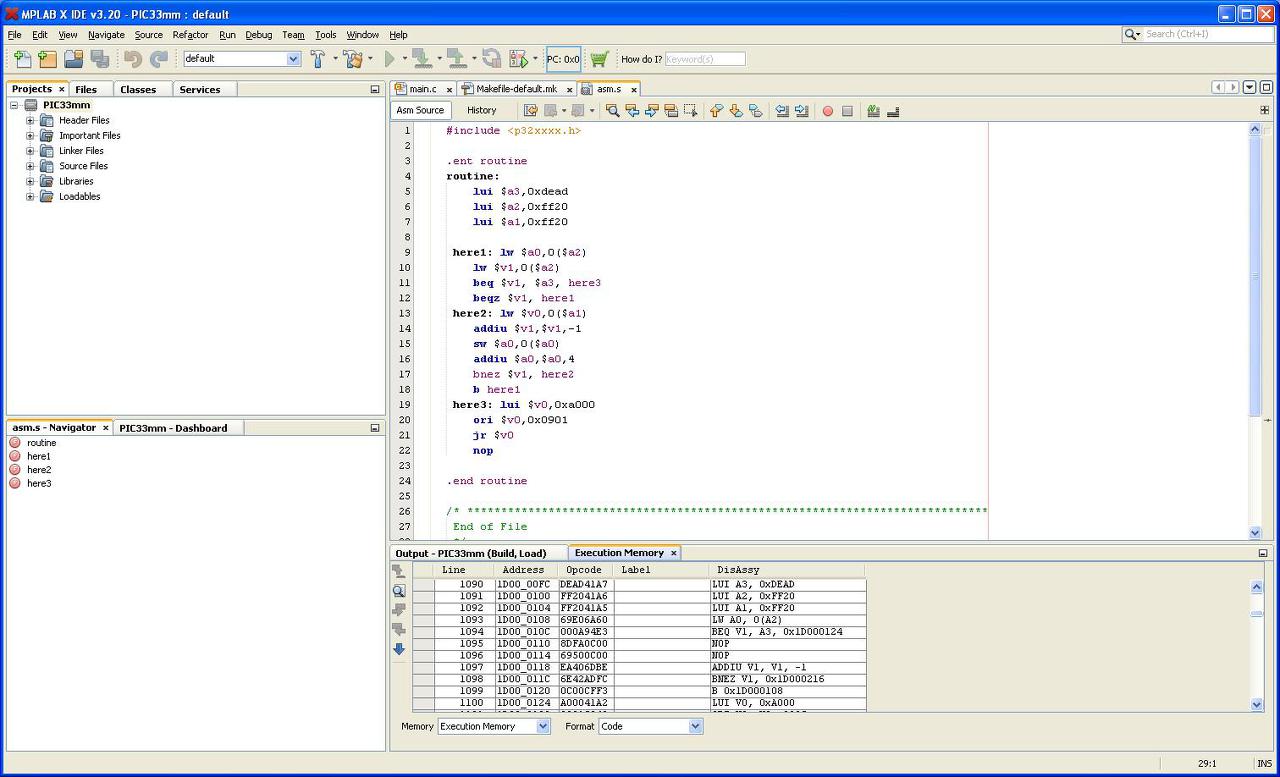Expand the Source Files tree node

(x=30, y=166)
